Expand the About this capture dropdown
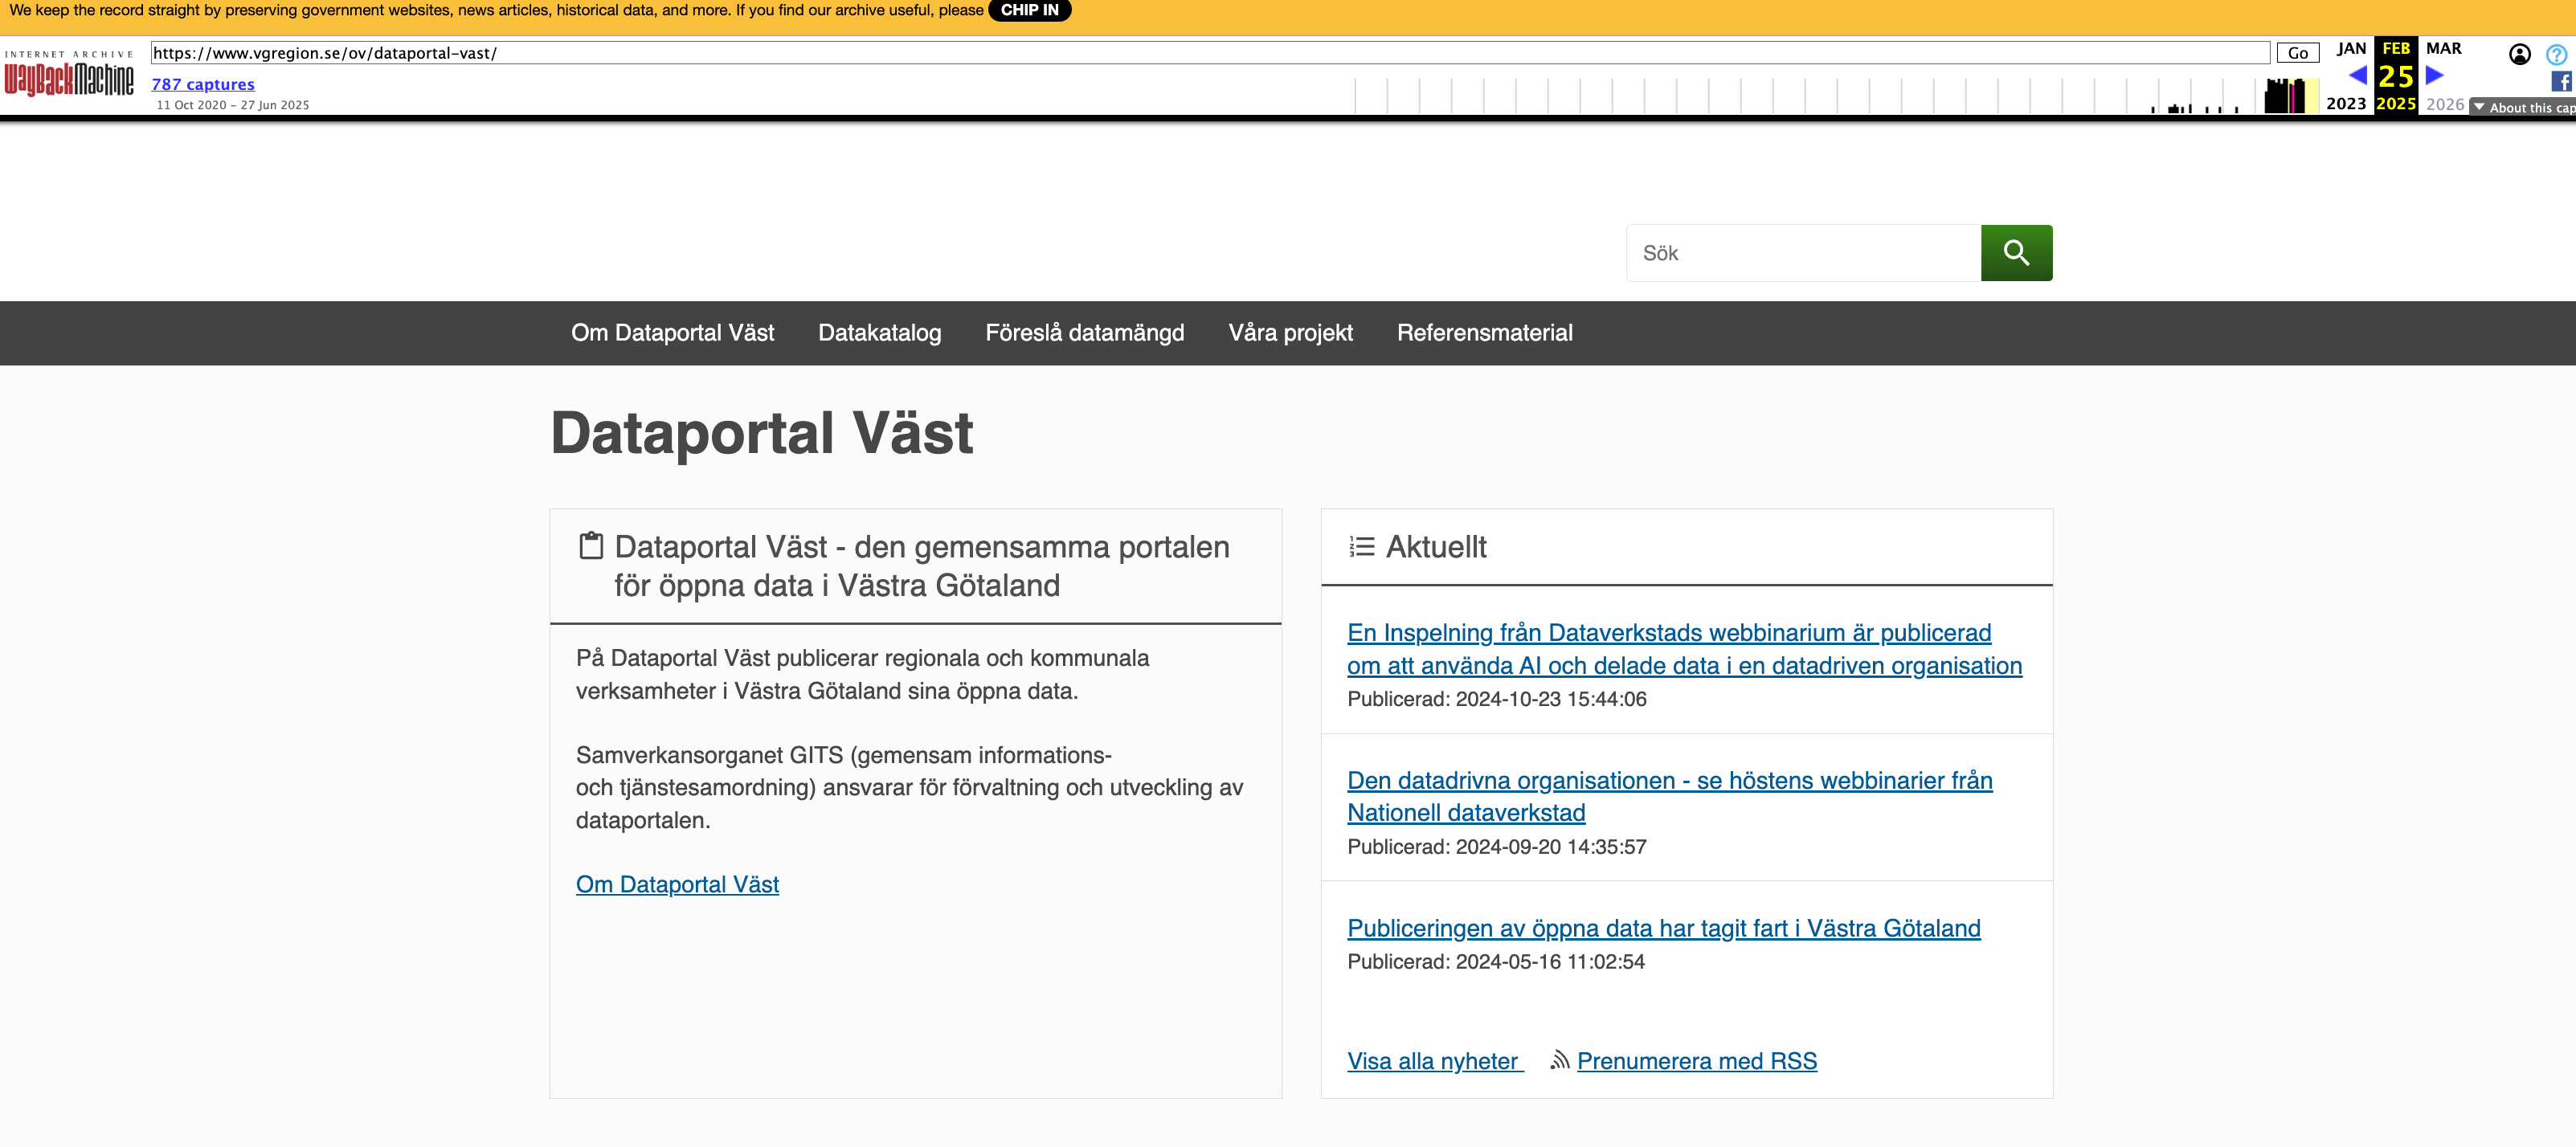The width and height of the screenshot is (2576, 1147). click(x=2522, y=107)
